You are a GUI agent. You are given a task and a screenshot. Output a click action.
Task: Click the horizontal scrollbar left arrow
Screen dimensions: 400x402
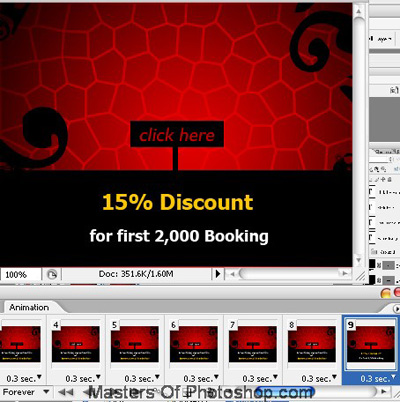point(232,274)
